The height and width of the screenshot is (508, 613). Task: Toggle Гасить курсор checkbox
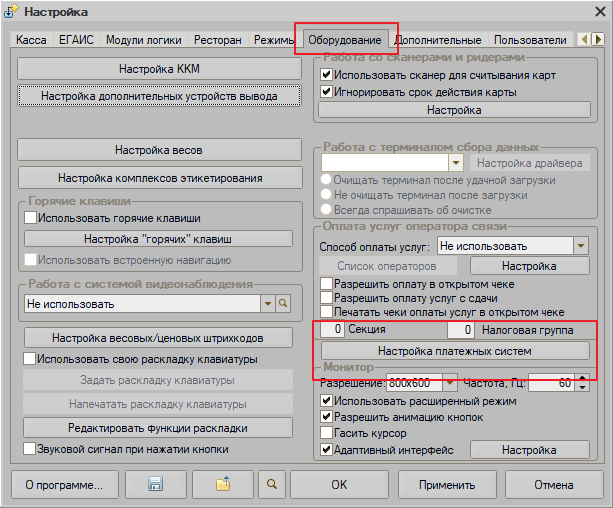tap(326, 433)
